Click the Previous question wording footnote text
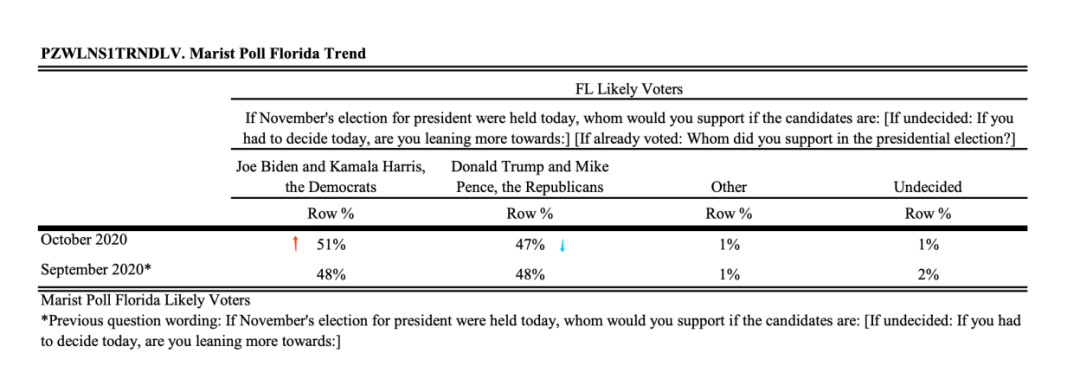 click(x=531, y=331)
